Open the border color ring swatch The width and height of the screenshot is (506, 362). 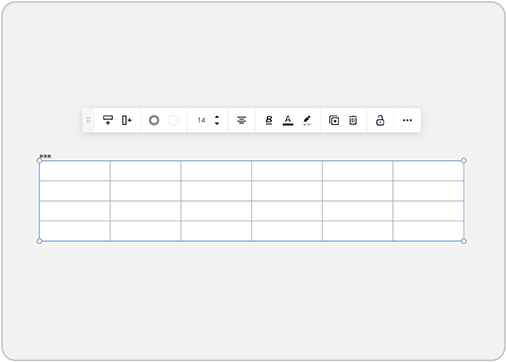pos(154,120)
